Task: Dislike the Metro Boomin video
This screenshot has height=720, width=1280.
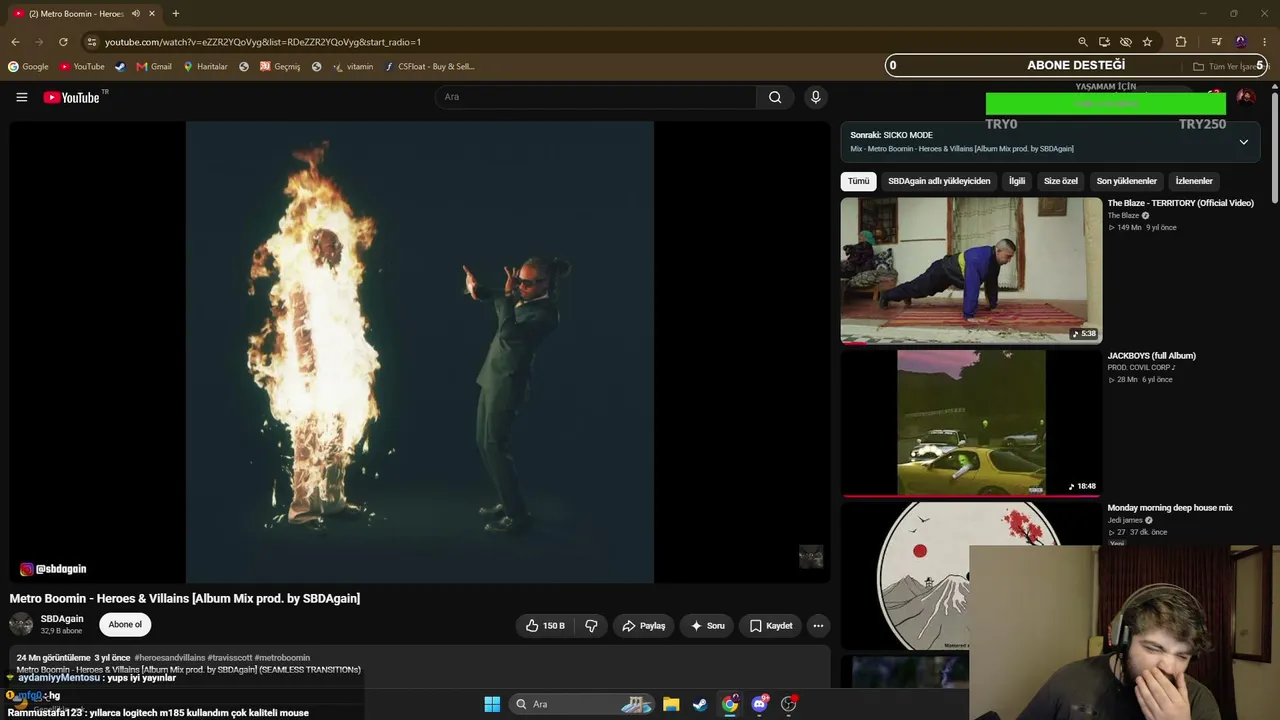Action: click(591, 626)
